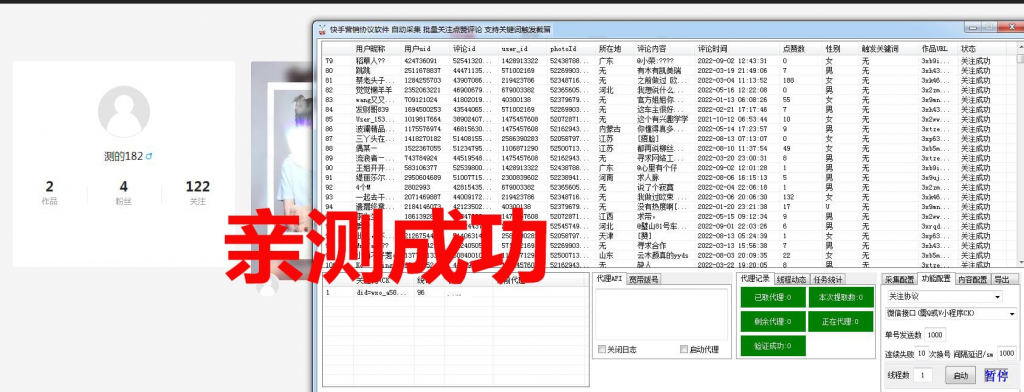
Task: Click the app icon in the title bar
Action: (322, 29)
